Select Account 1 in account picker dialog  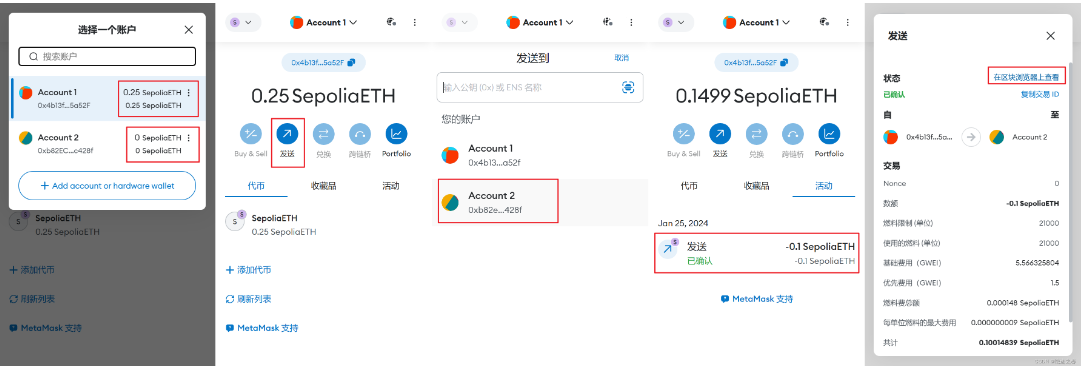(108, 98)
